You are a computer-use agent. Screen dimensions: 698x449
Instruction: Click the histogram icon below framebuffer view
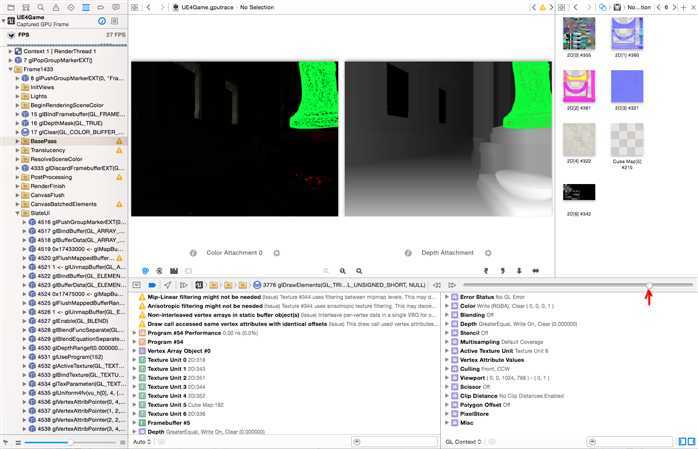pyautogui.click(x=174, y=271)
